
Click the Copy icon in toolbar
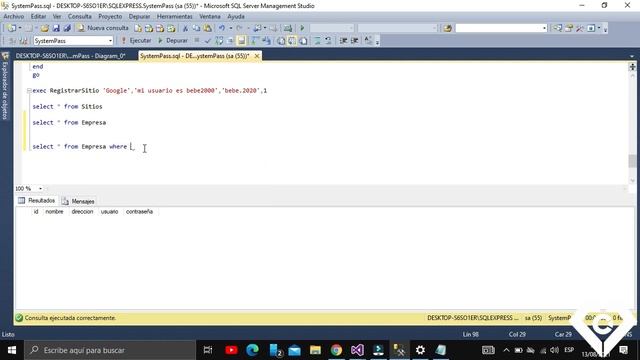[196, 28]
